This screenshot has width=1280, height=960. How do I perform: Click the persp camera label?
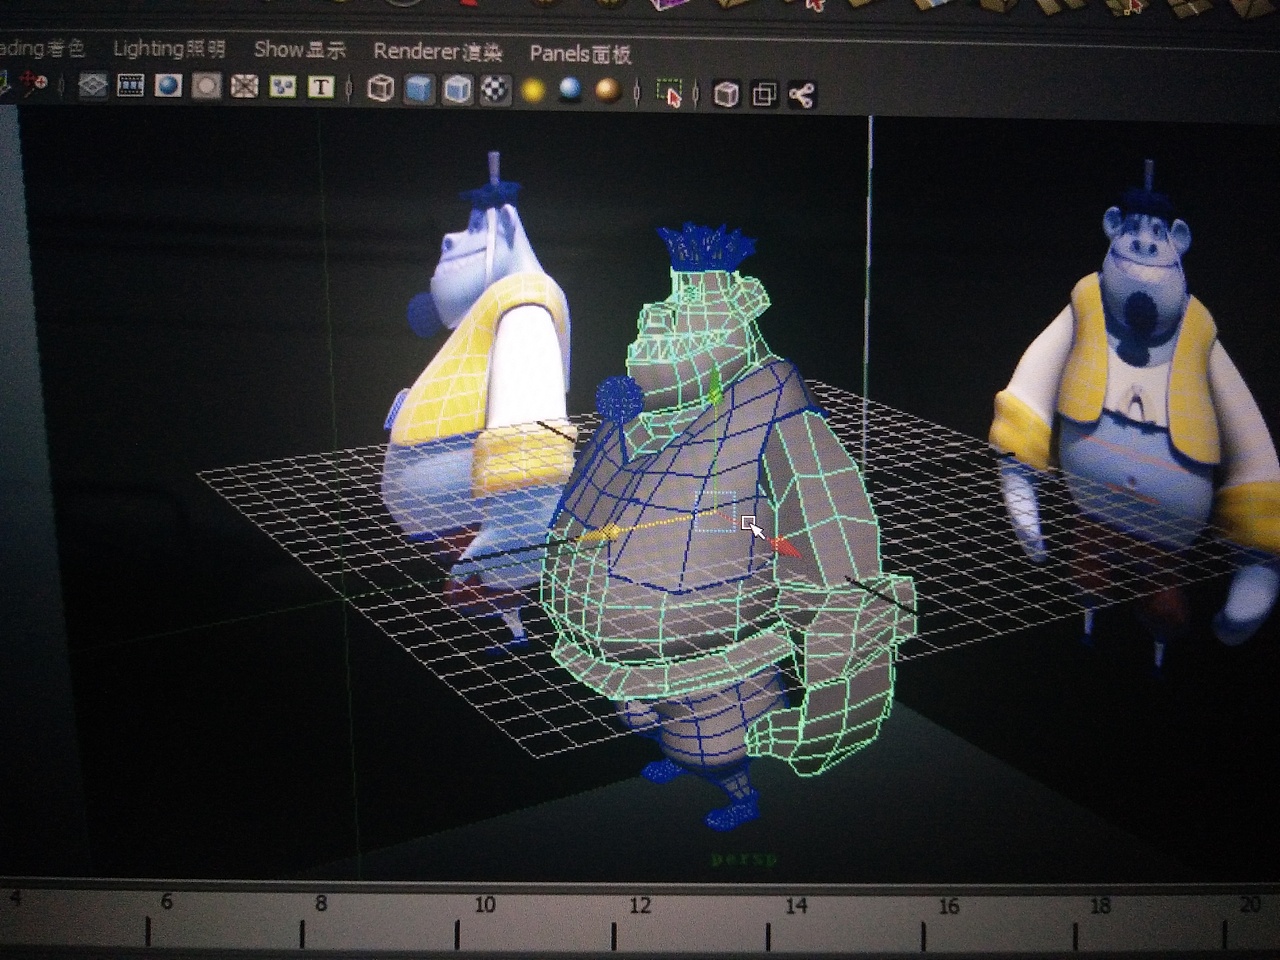(744, 858)
